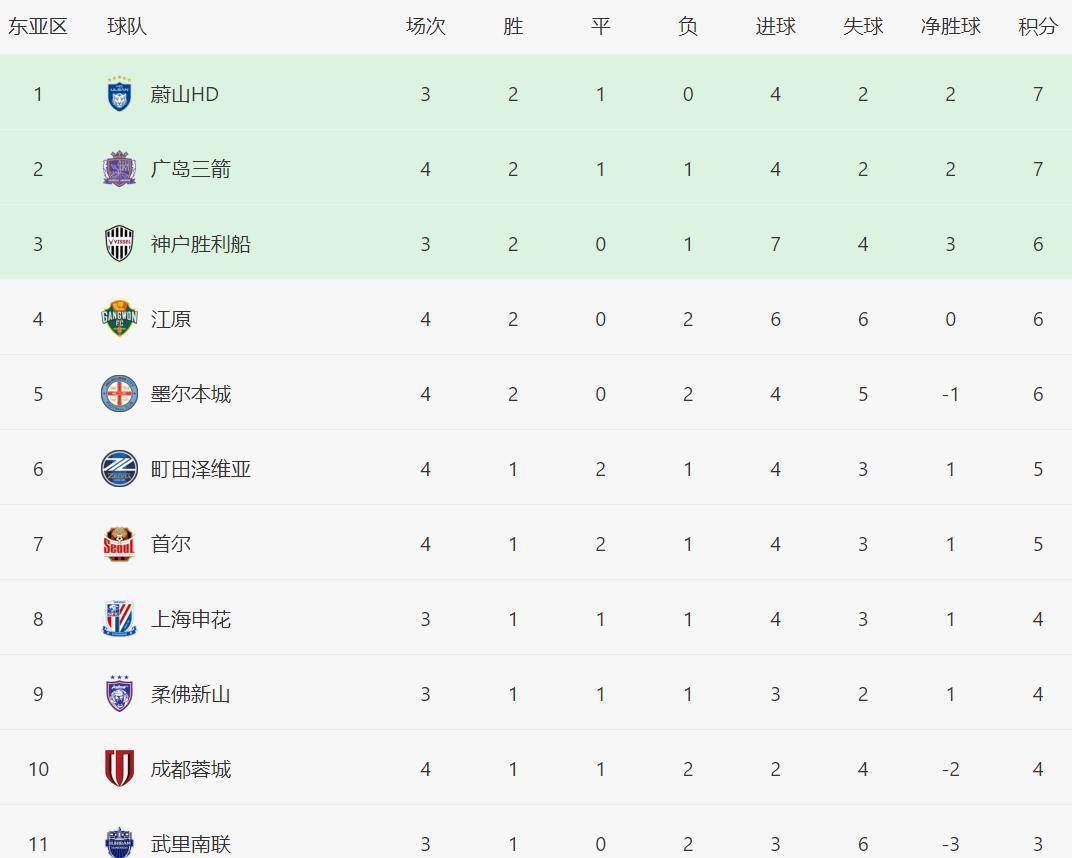
Task: Click the 广岛三箭 purple team logo
Action: [119, 169]
